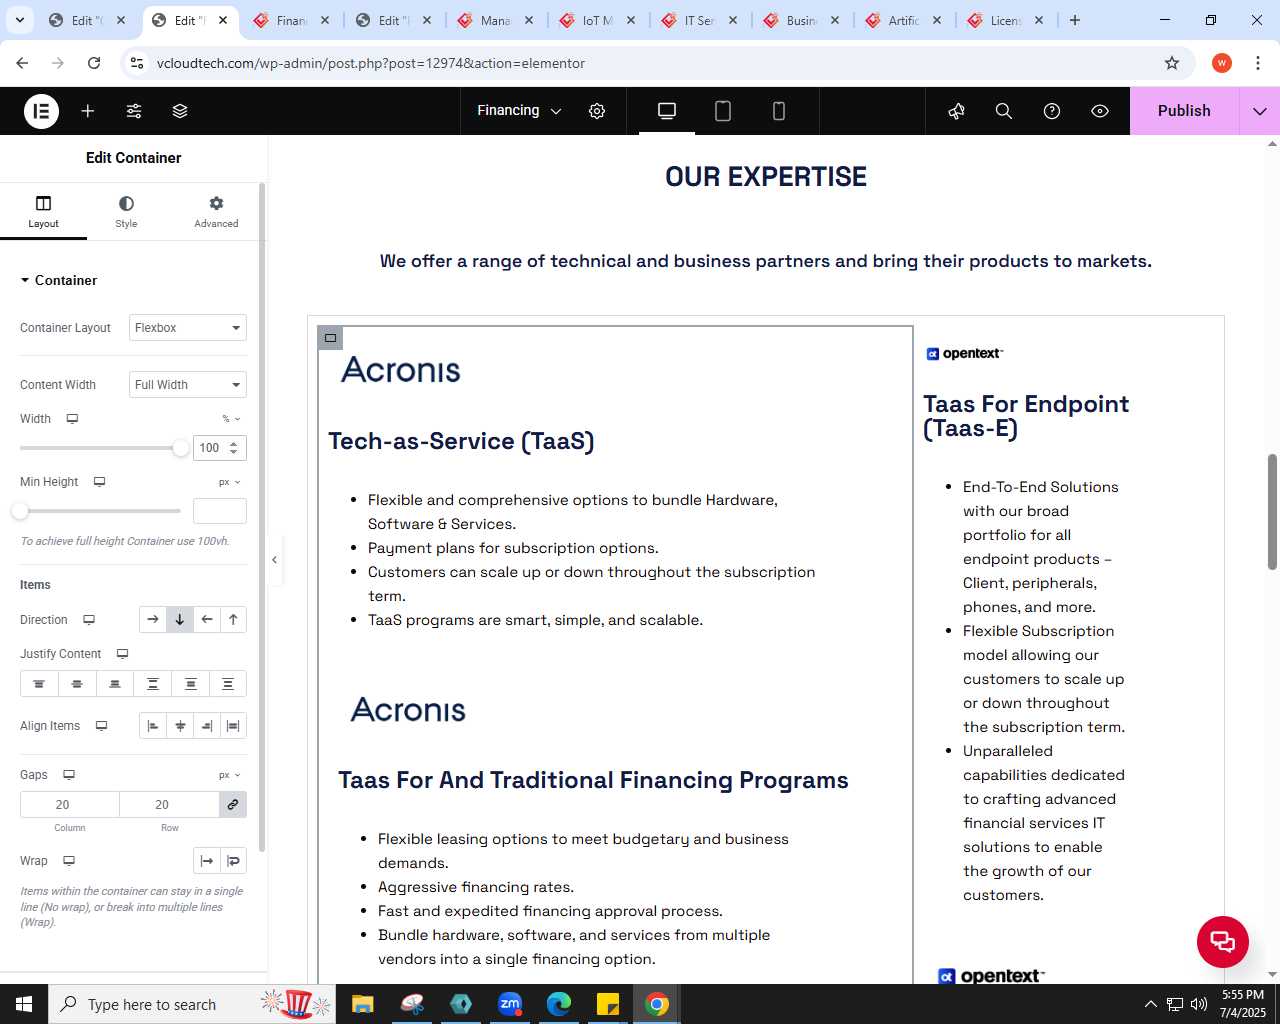
Task: Open page settings gear next to Financing
Action: tap(597, 111)
